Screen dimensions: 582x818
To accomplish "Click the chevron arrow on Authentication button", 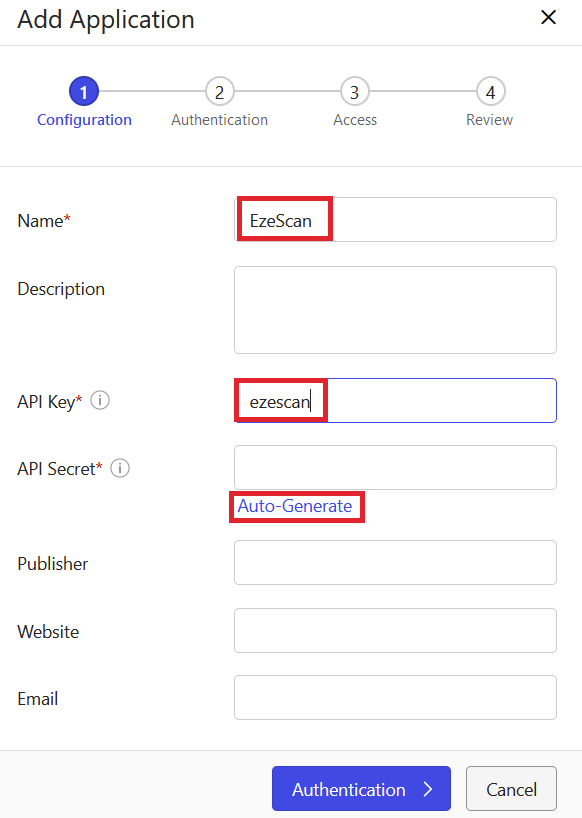I will tap(428, 789).
